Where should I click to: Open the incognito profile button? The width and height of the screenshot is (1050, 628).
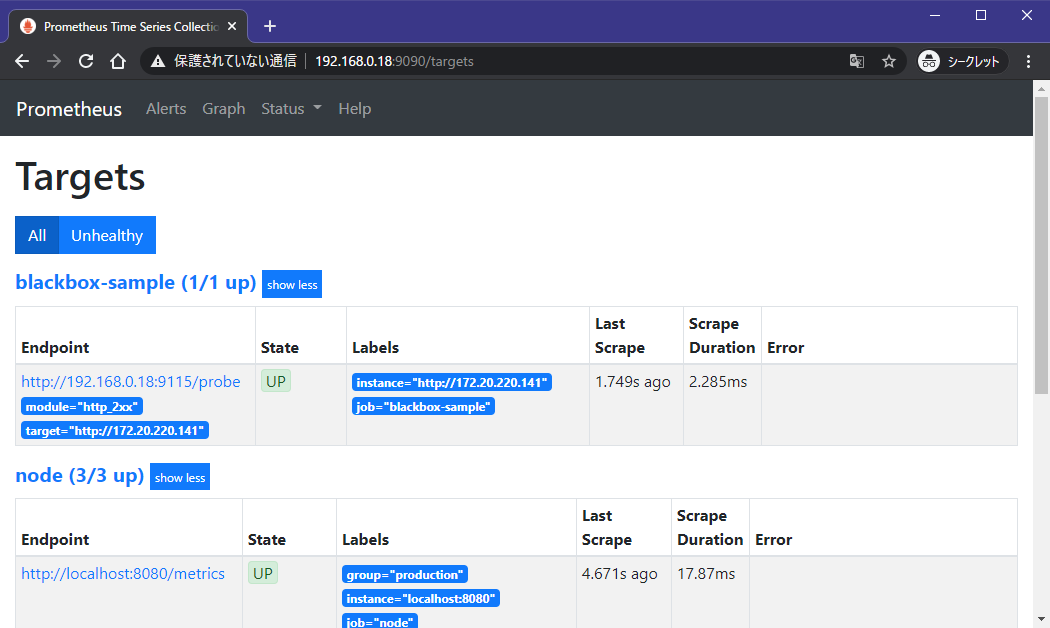(x=960, y=62)
